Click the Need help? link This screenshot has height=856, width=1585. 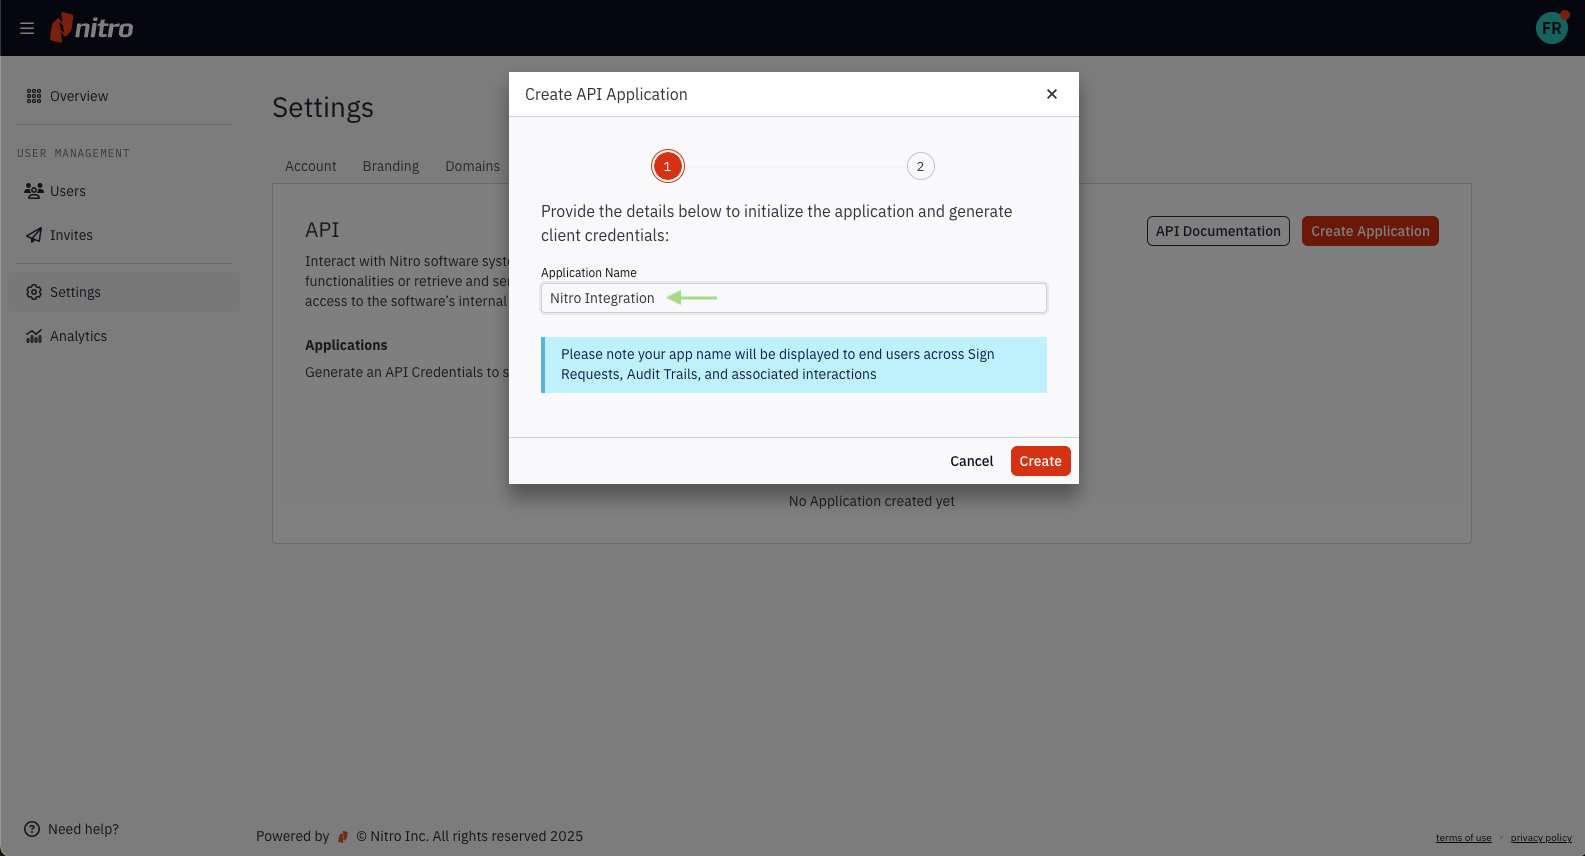click(x=83, y=829)
